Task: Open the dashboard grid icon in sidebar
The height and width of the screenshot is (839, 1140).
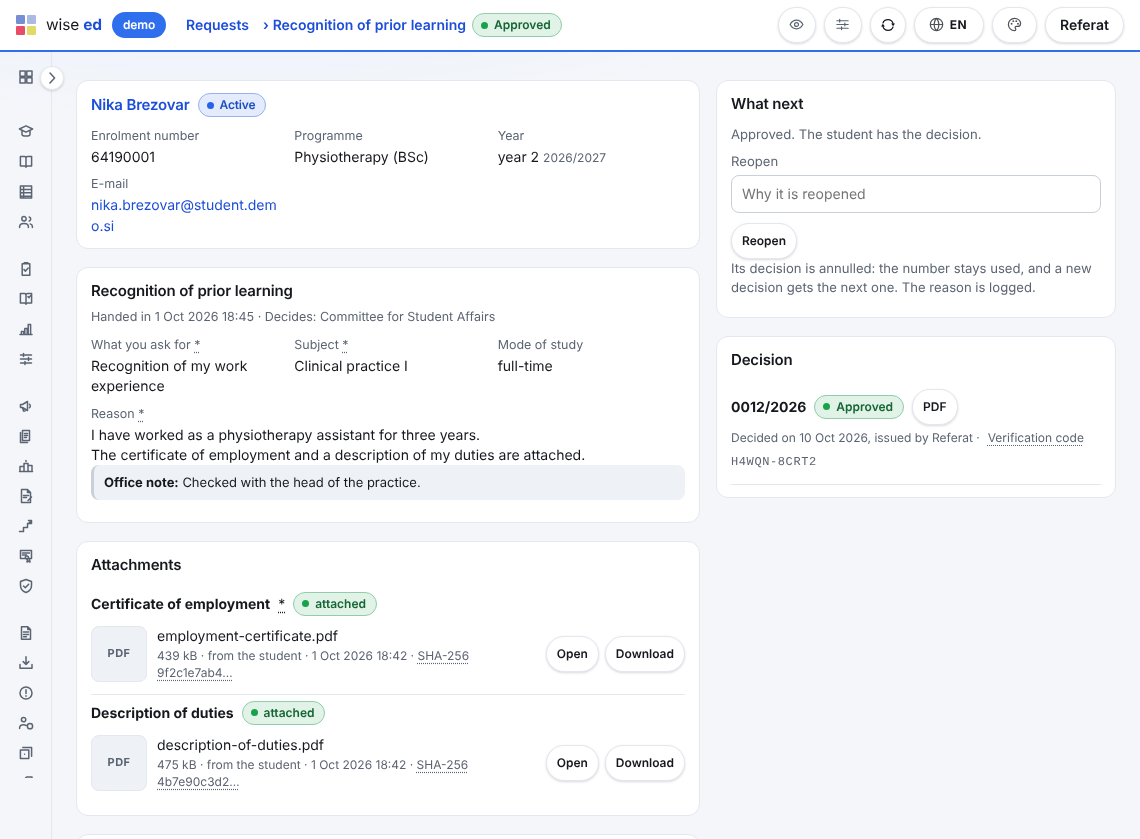Action: click(x=26, y=77)
